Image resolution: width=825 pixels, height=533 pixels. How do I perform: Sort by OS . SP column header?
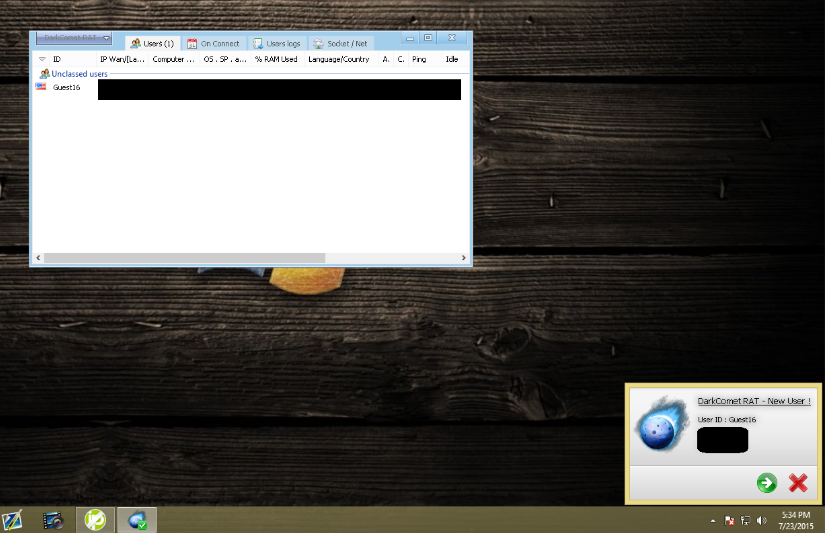(x=225, y=59)
